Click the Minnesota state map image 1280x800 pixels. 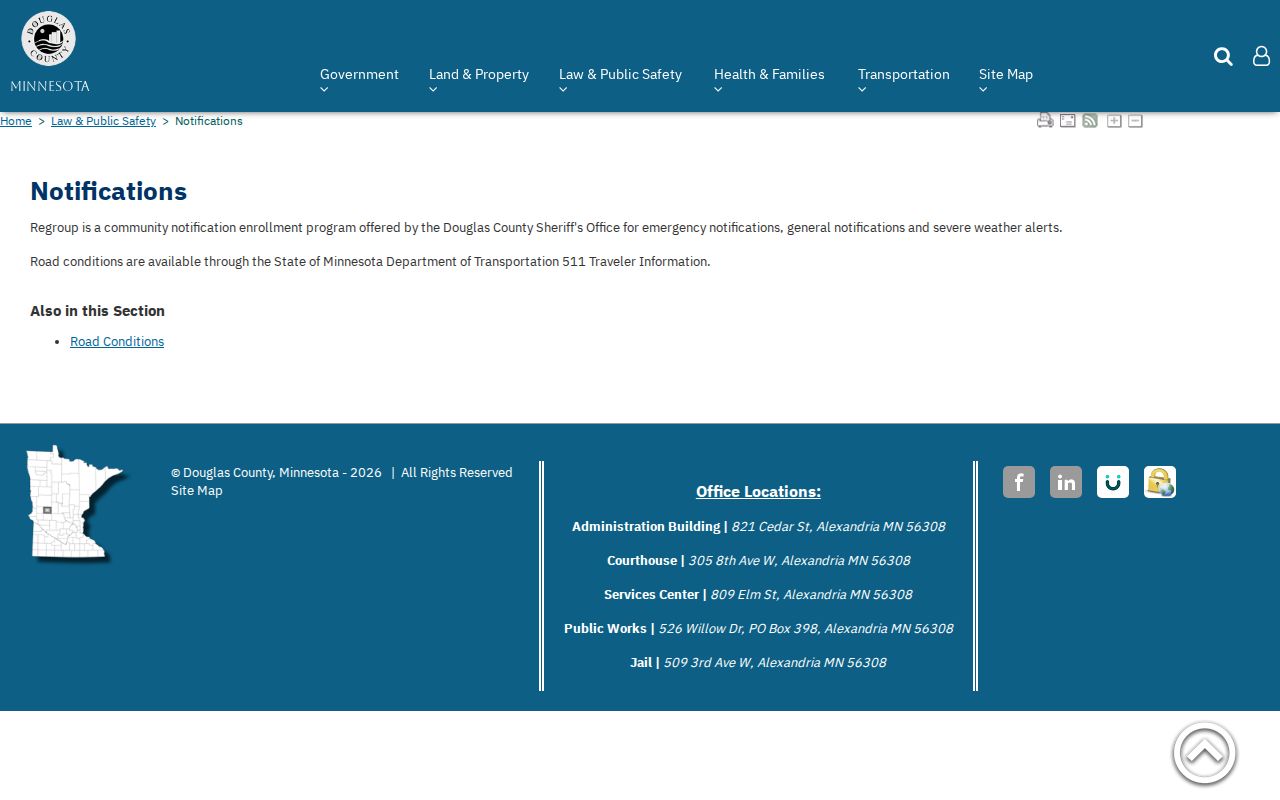[x=77, y=503]
